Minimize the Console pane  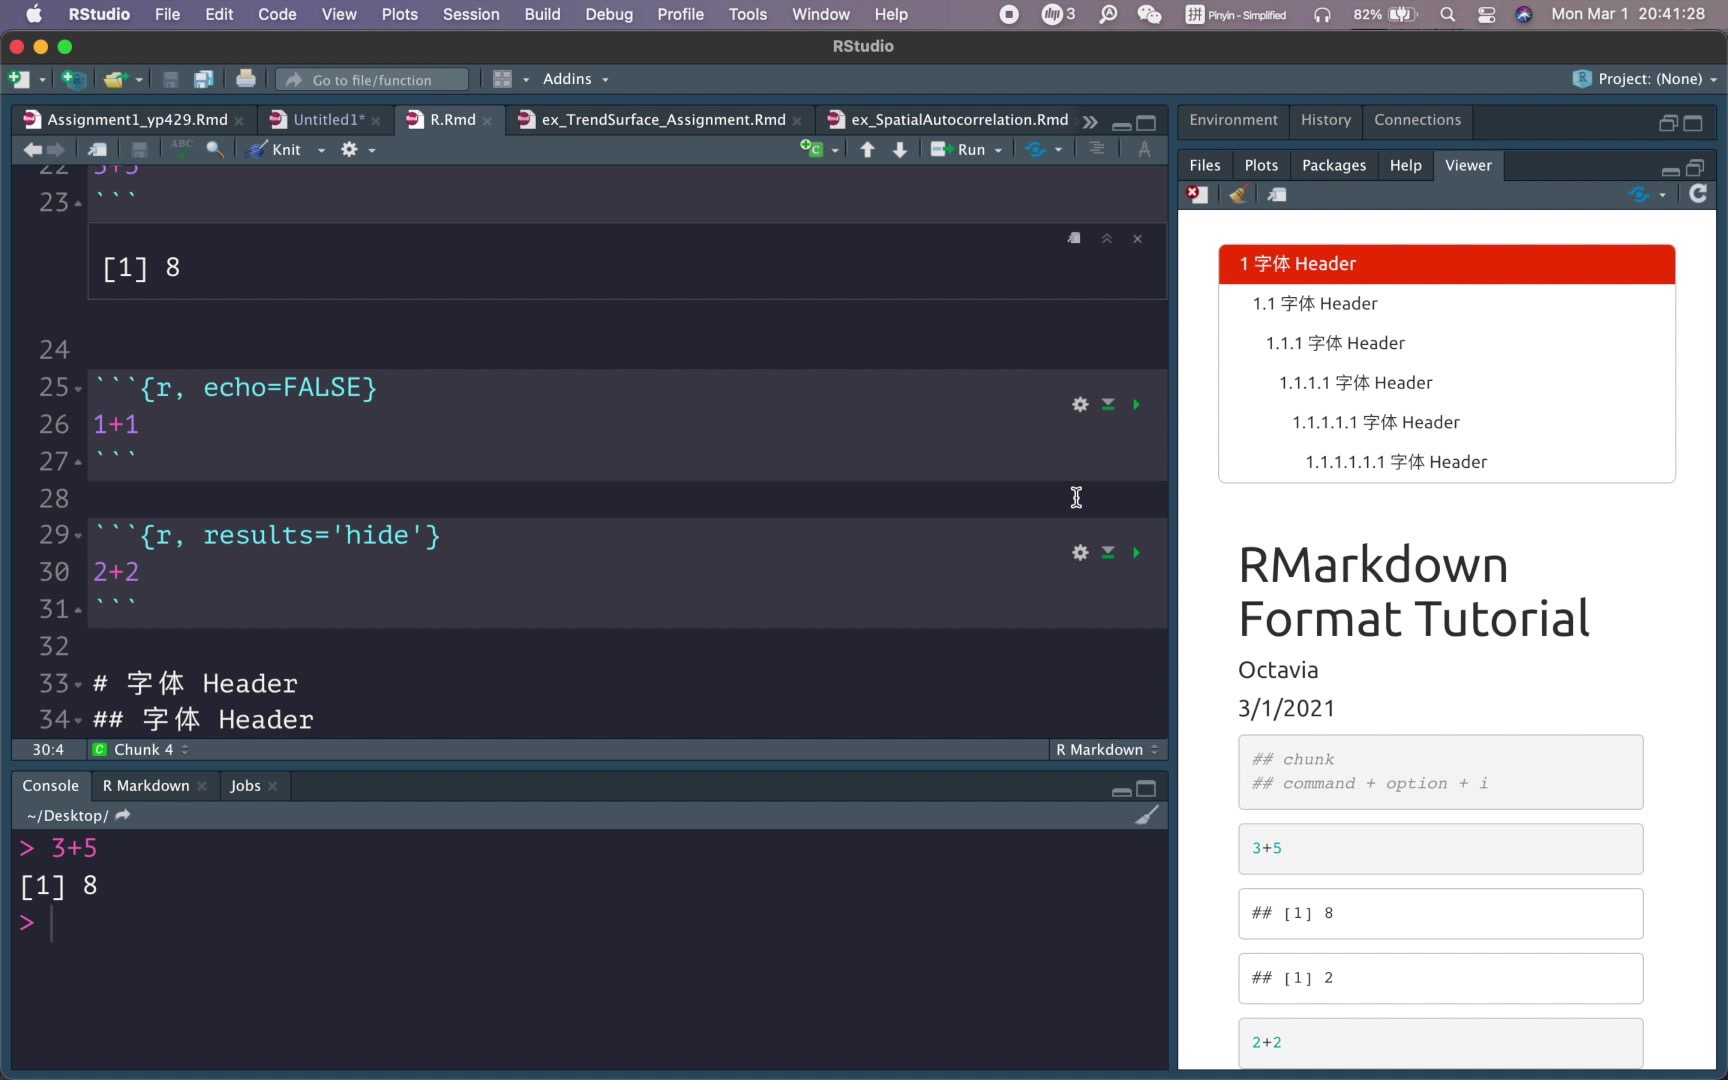pyautogui.click(x=1120, y=789)
